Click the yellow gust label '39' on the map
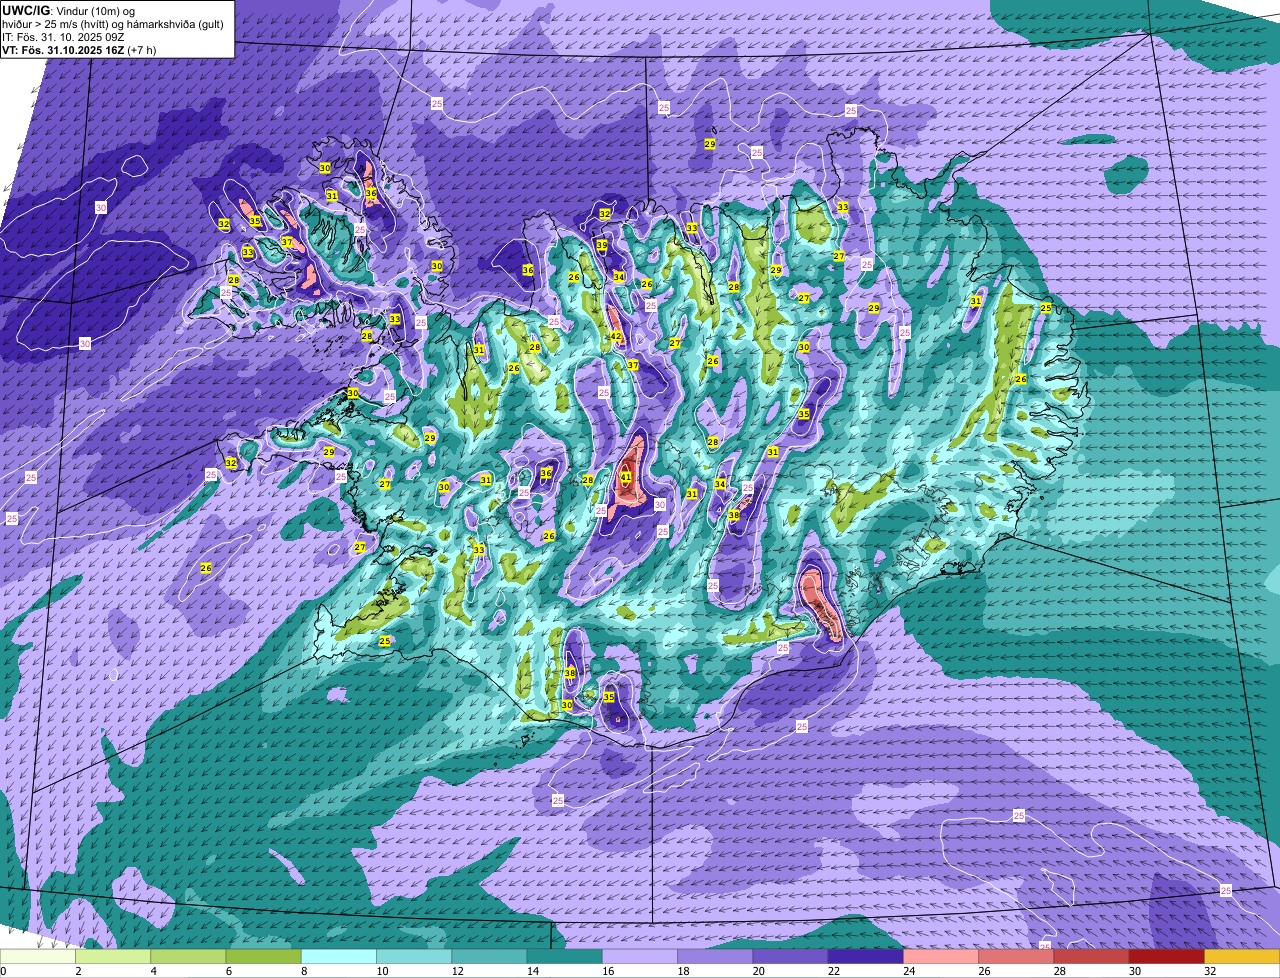This screenshot has height=978, width=1280. (x=602, y=245)
